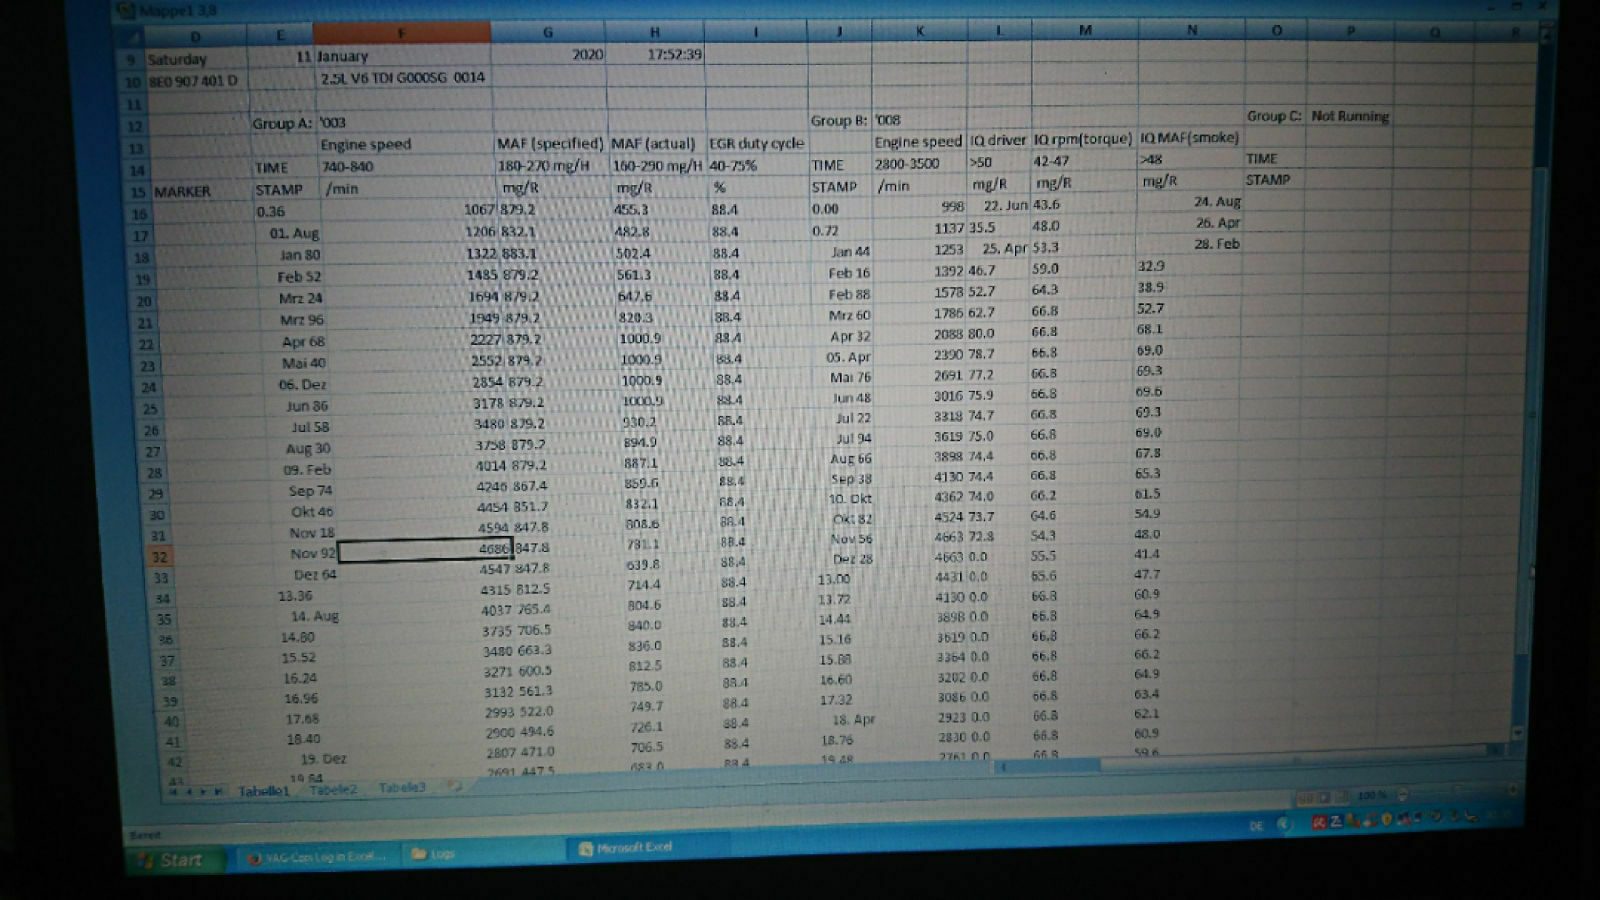Switch to the Tabelle2 sheet tab
The width and height of the screenshot is (1600, 900).
333,789
